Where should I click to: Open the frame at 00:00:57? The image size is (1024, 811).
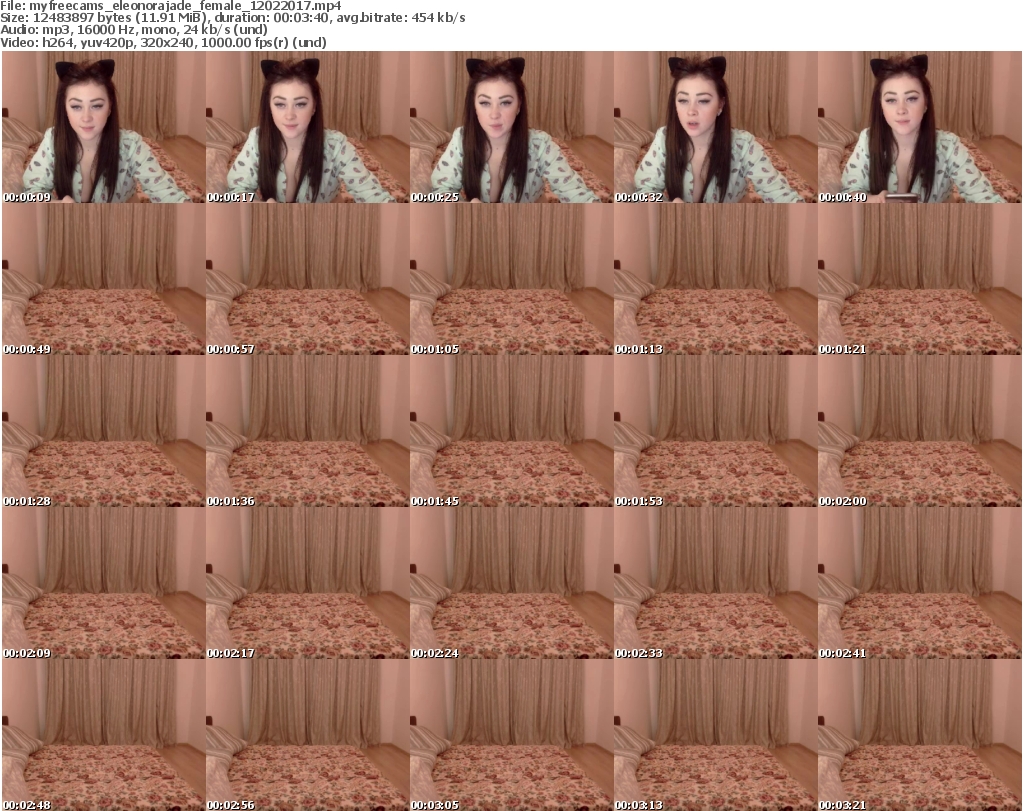tap(308, 279)
